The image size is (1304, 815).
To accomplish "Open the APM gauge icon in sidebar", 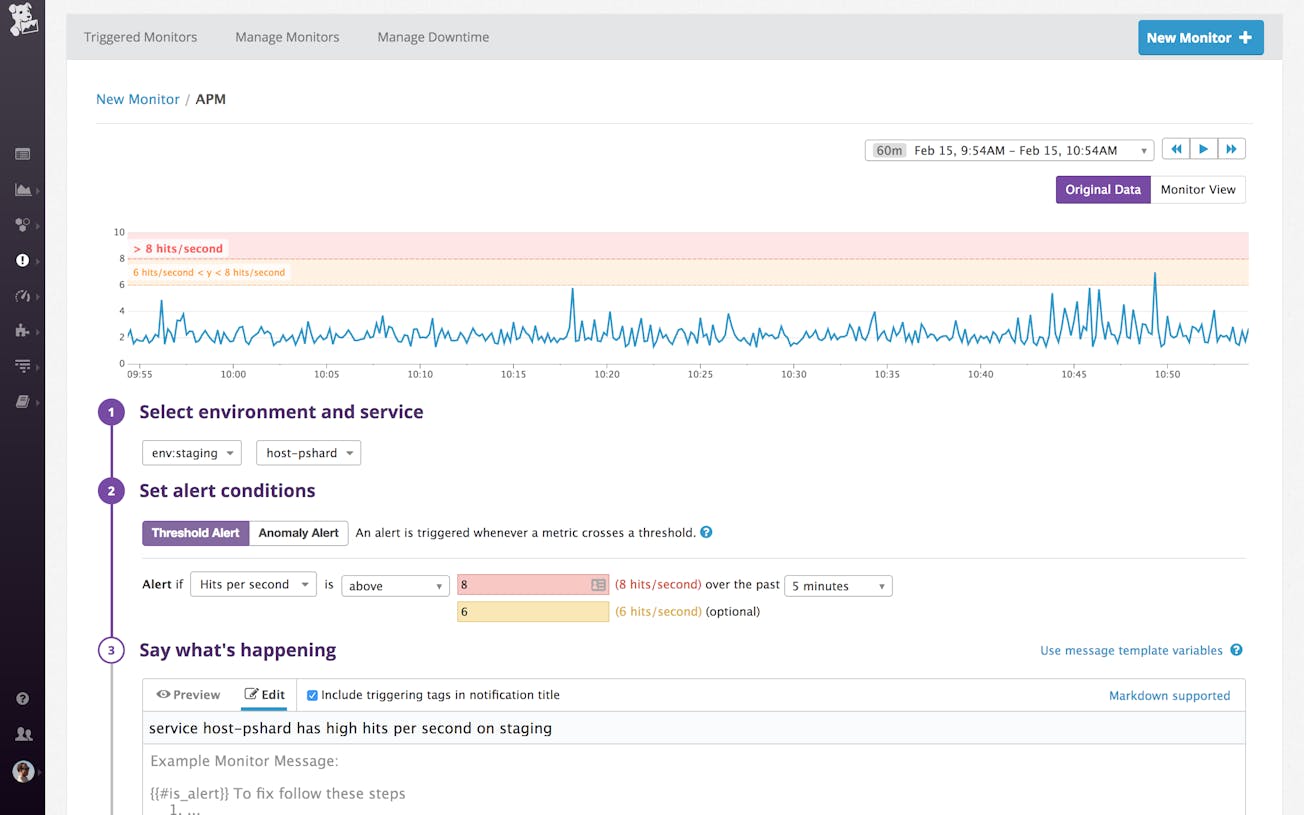I will pos(22,295).
